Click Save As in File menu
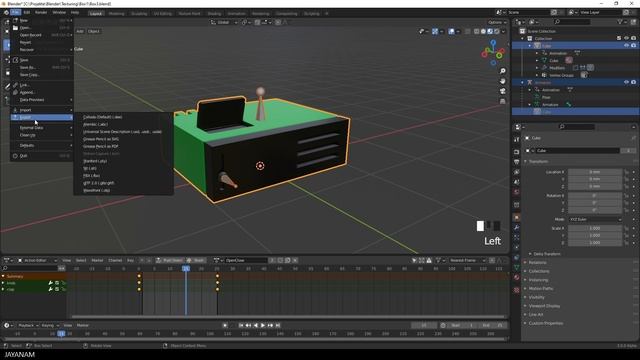This screenshot has width=640, height=360. coord(42,67)
